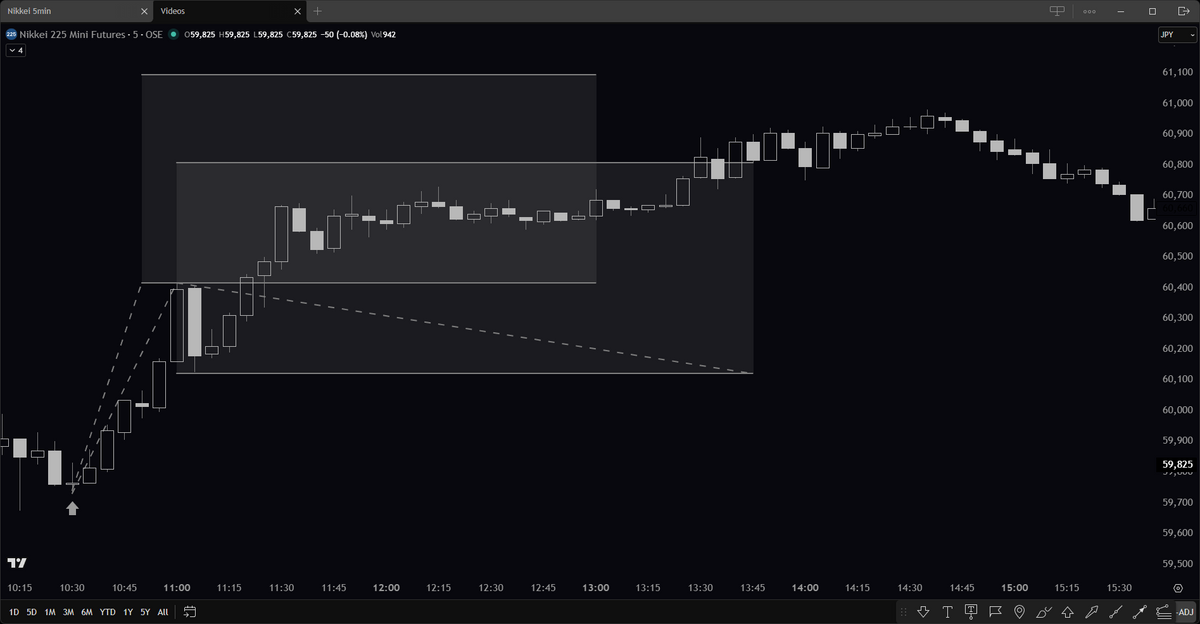1200x624 pixels.
Task: Click the up arrow marker below candle
Action: coord(72,508)
